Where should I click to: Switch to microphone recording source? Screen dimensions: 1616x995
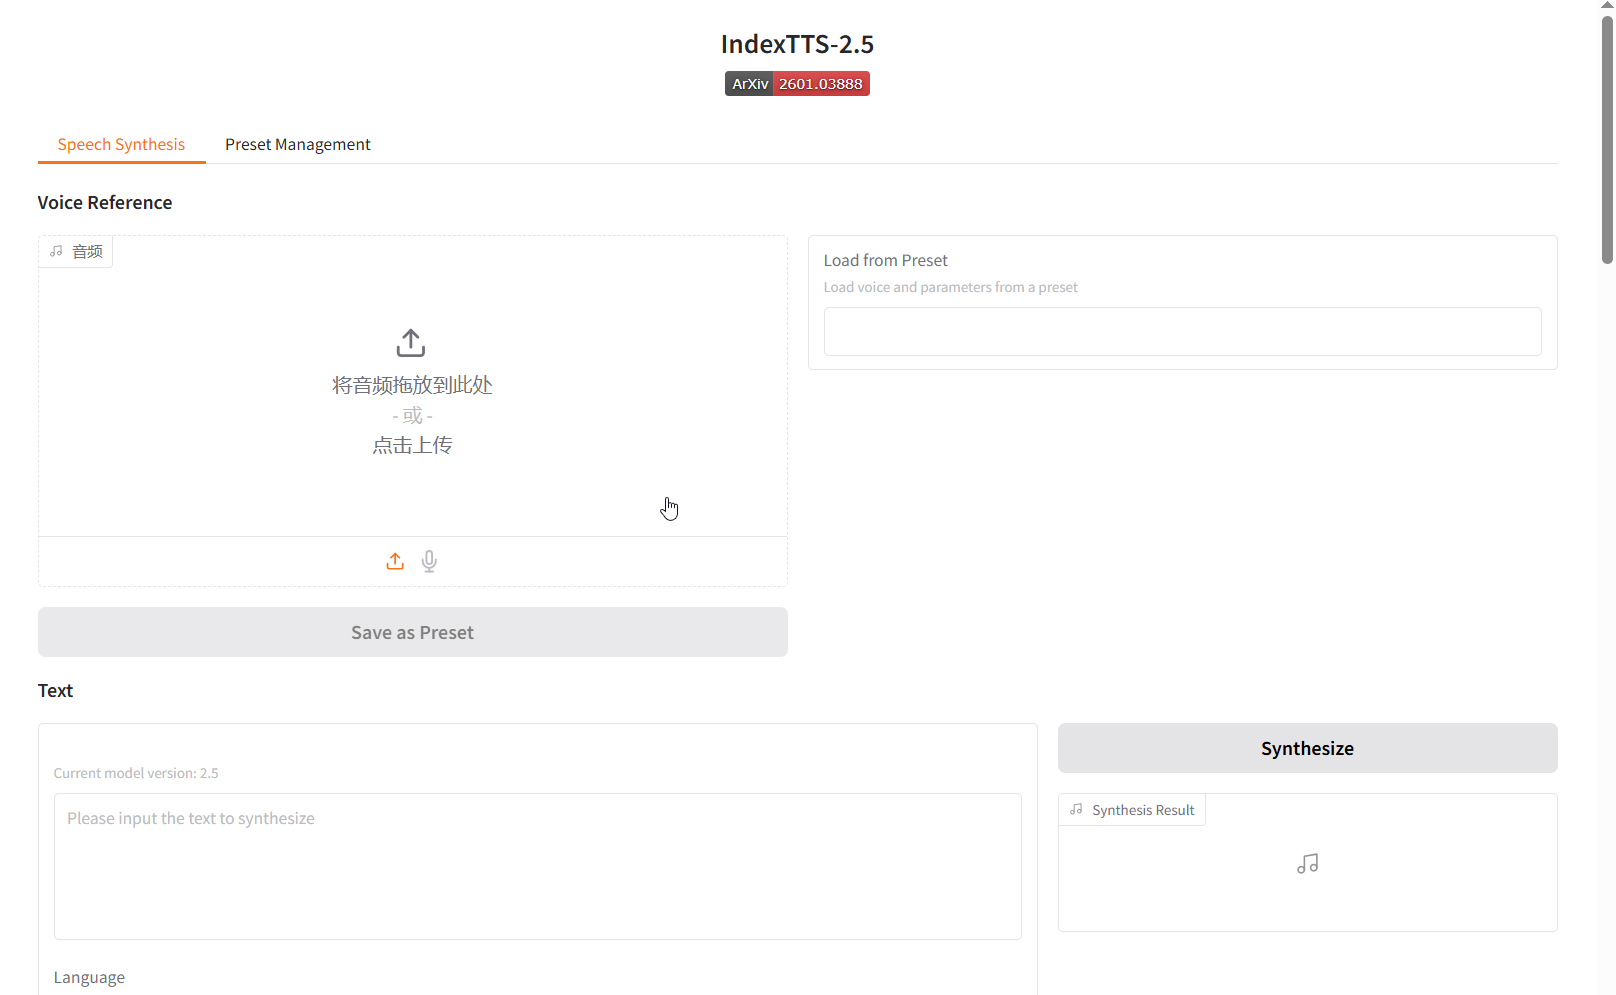click(429, 561)
